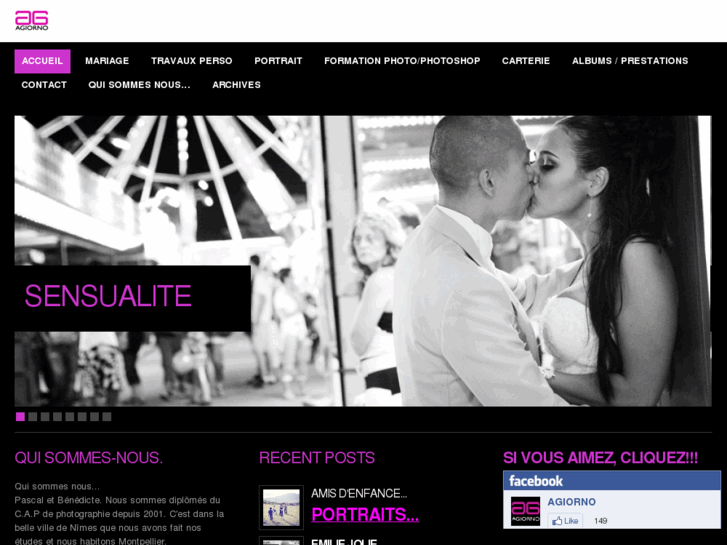
Task: Click the Si vous aimez, cliquez!!! heading
Action: tap(600, 458)
